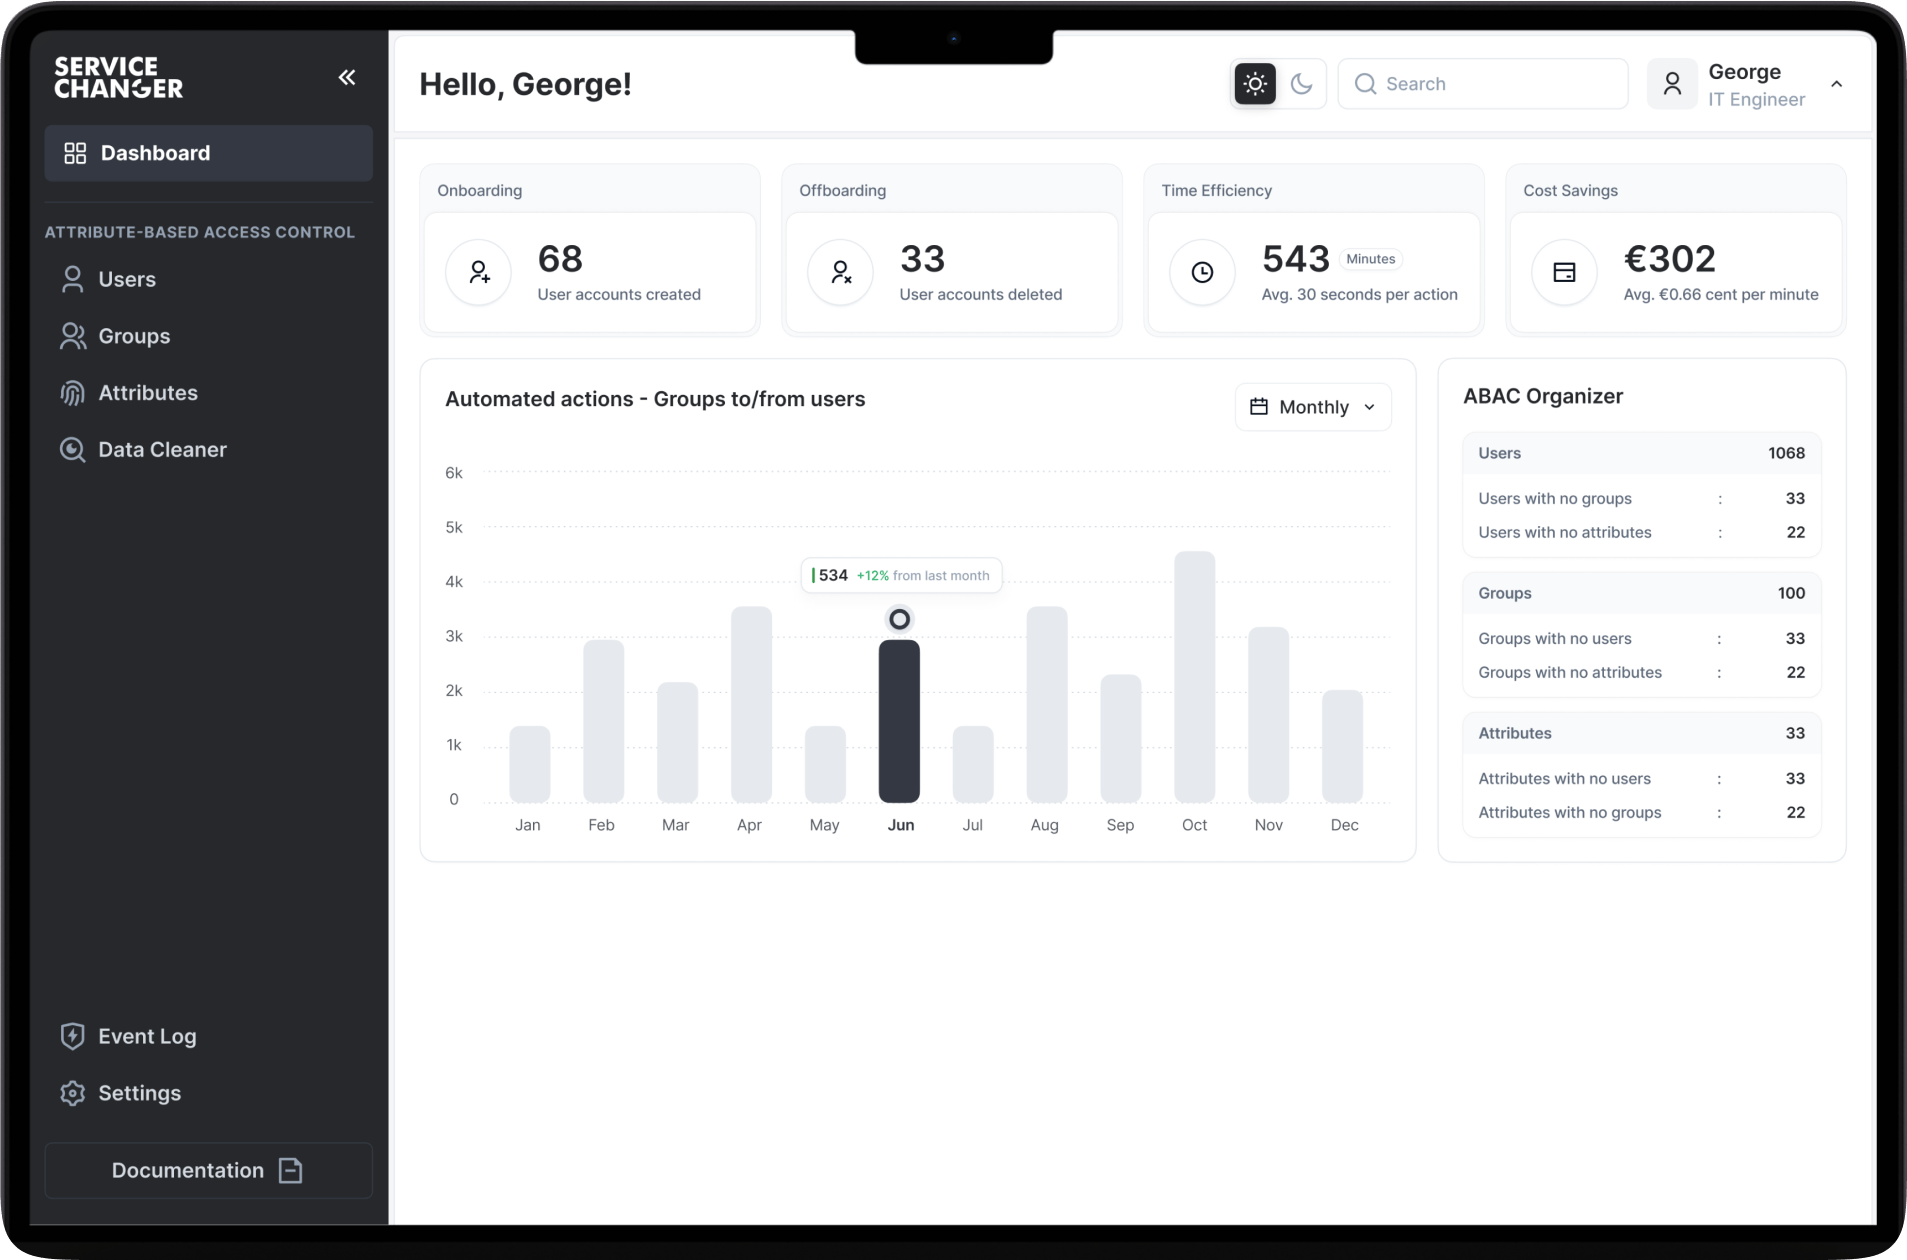Collapse the sidebar with the double chevron
Image resolution: width=1907 pixels, height=1260 pixels.
click(x=347, y=77)
